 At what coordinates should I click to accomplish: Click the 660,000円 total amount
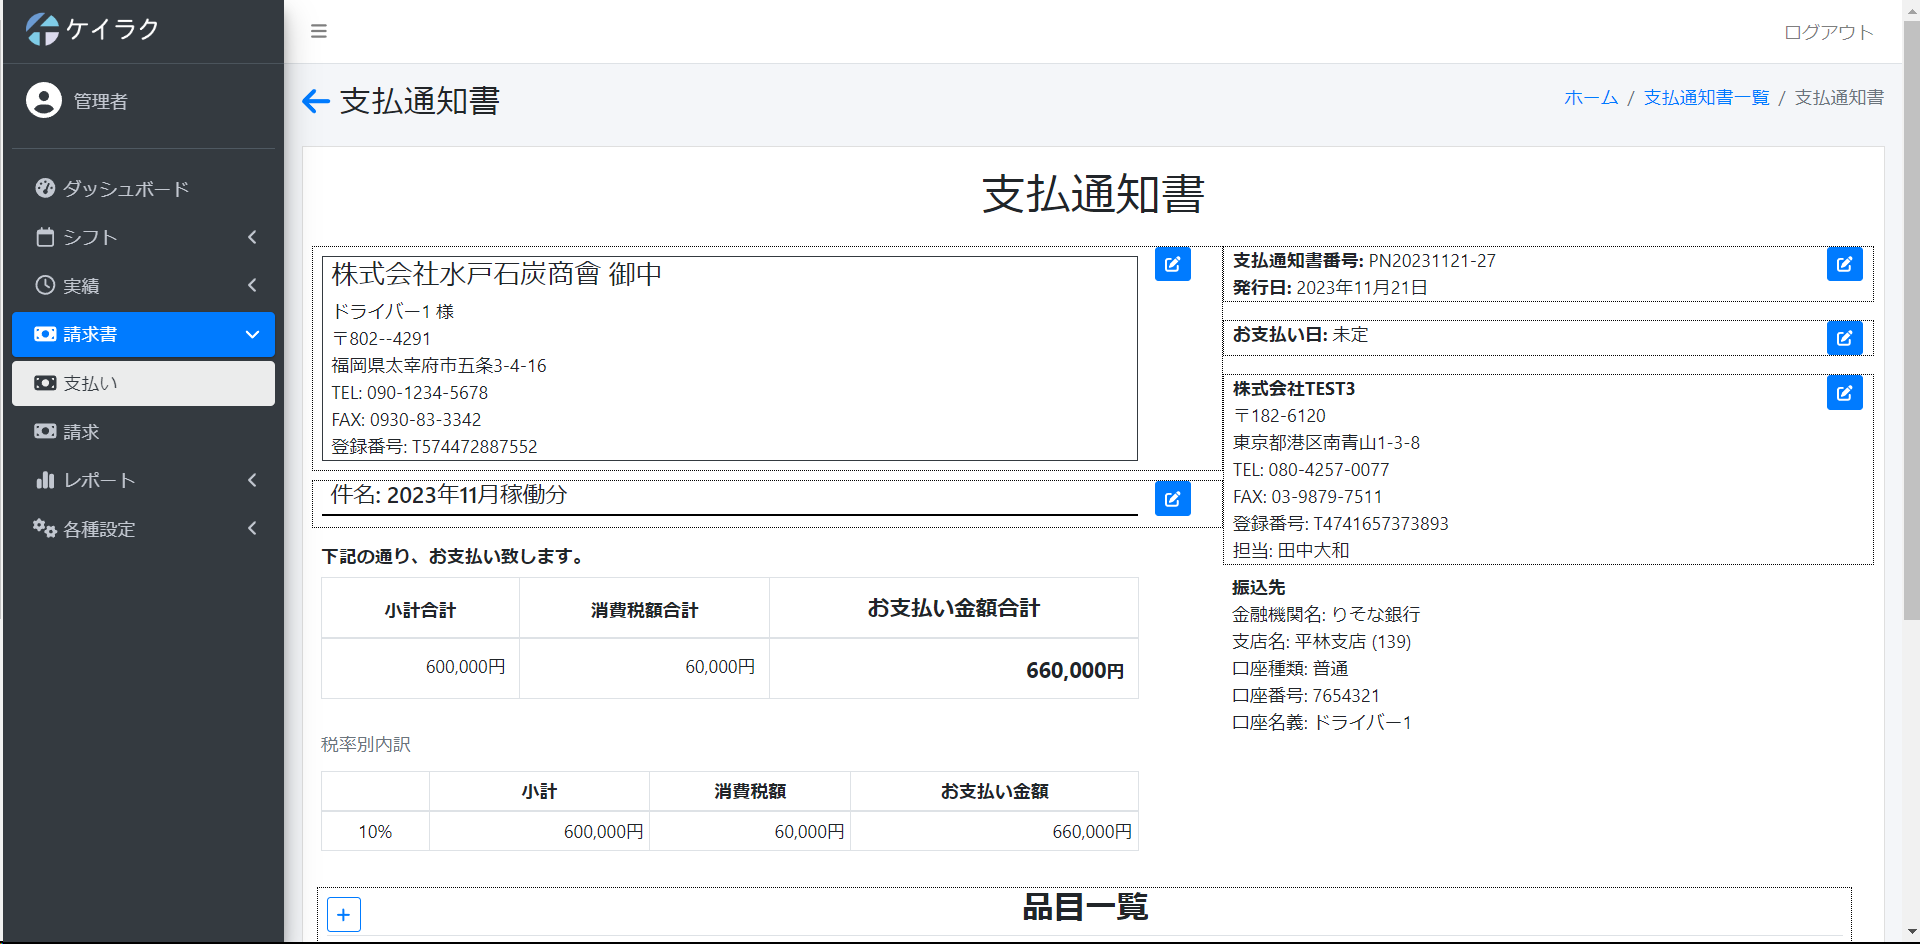pyautogui.click(x=1075, y=670)
